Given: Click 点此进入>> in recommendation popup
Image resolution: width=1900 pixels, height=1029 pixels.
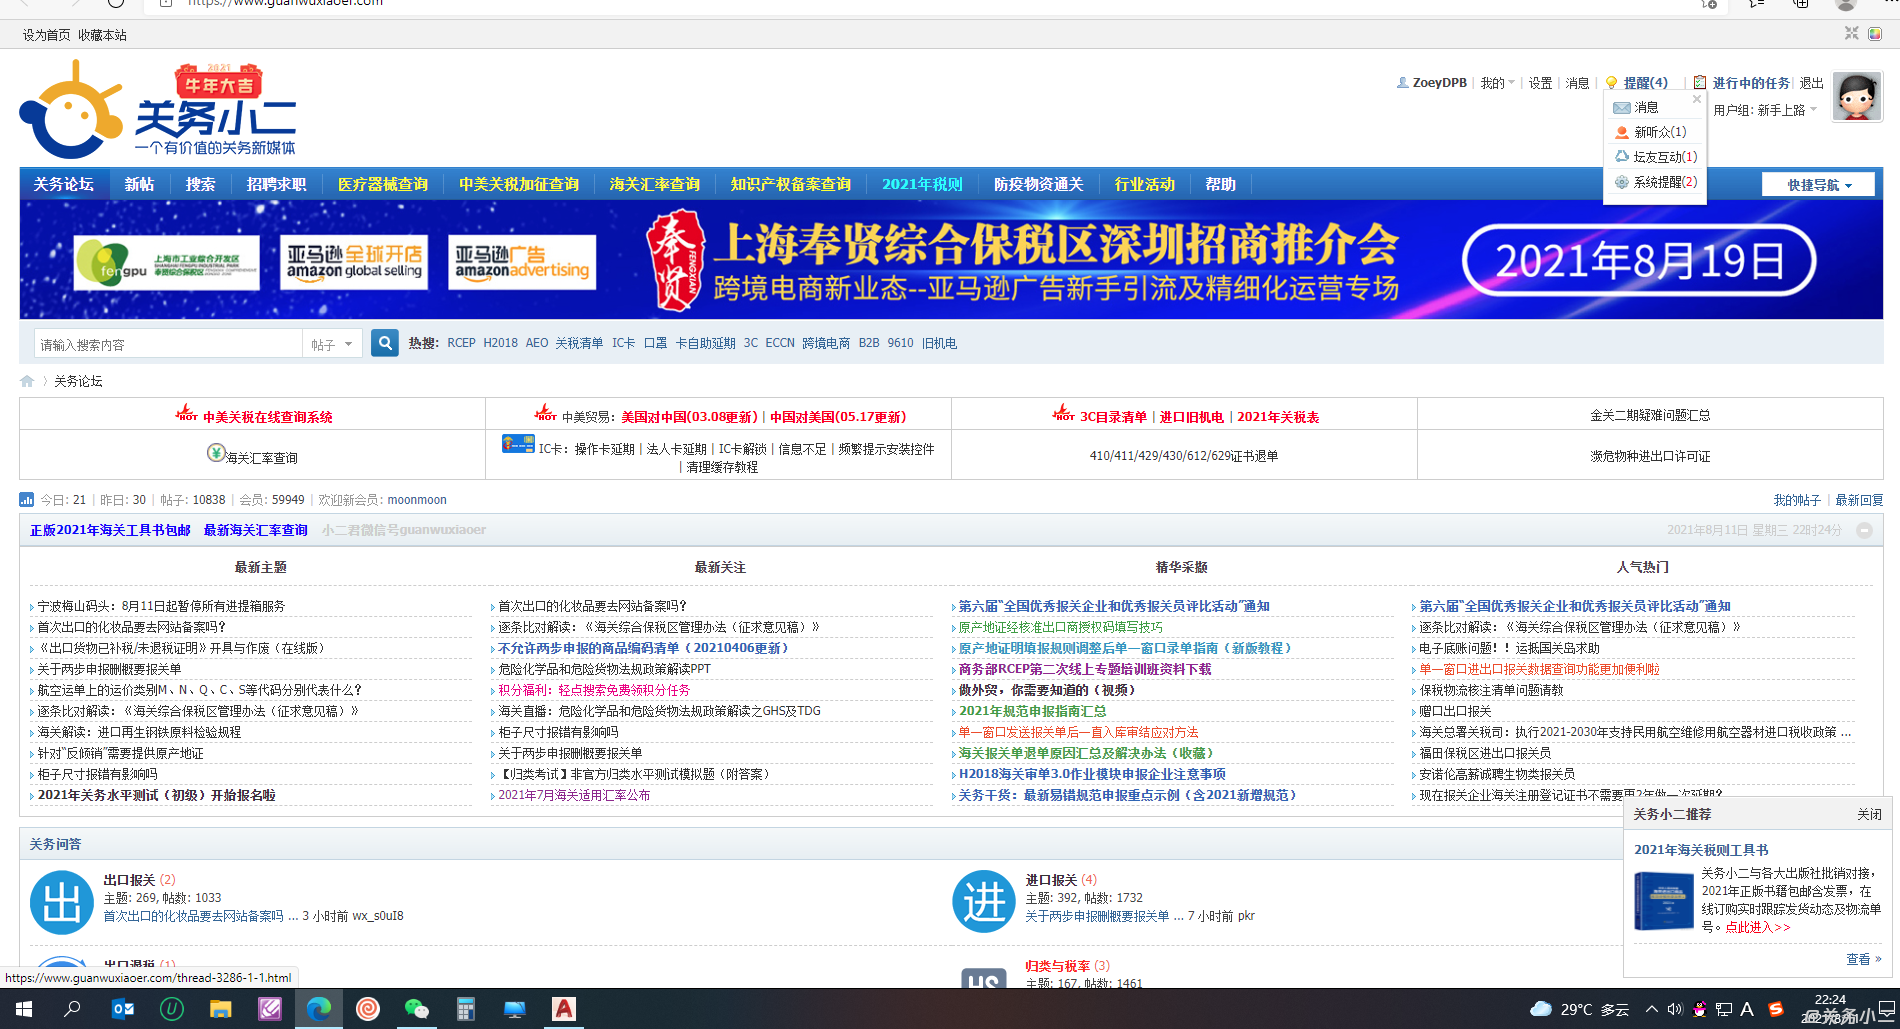Looking at the screenshot, I should pyautogui.click(x=1758, y=927).
